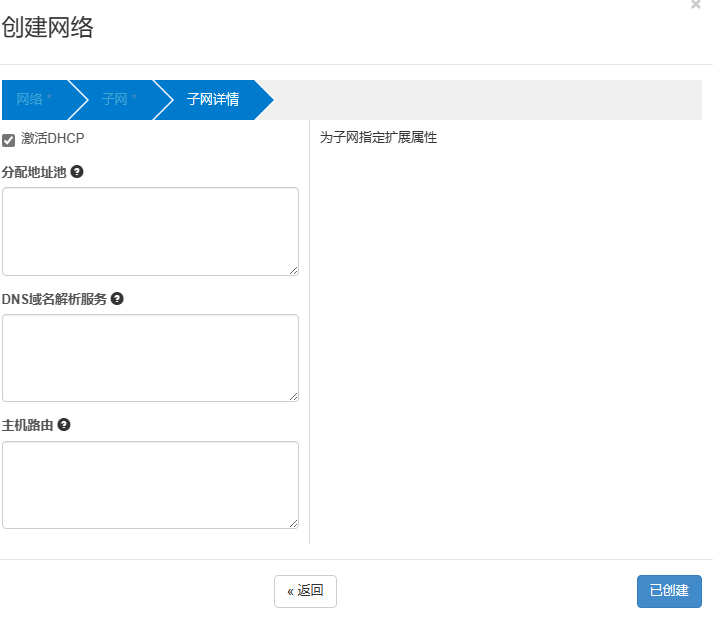The height and width of the screenshot is (621, 713).
Task: Uncheck the 激活DHCP checkbox
Action: 9,139
